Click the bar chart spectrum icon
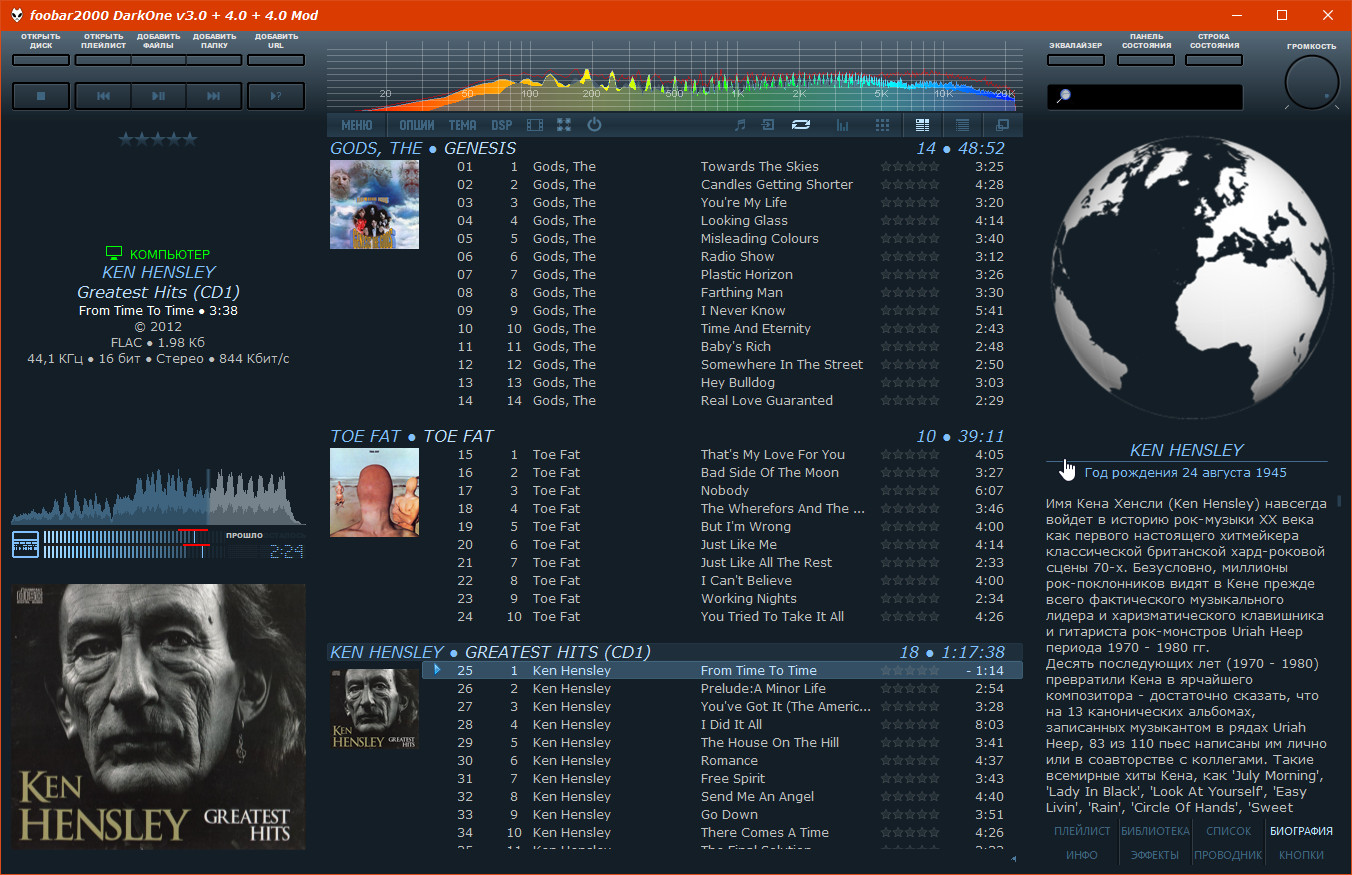Viewport: 1352px width, 875px height. click(x=842, y=125)
